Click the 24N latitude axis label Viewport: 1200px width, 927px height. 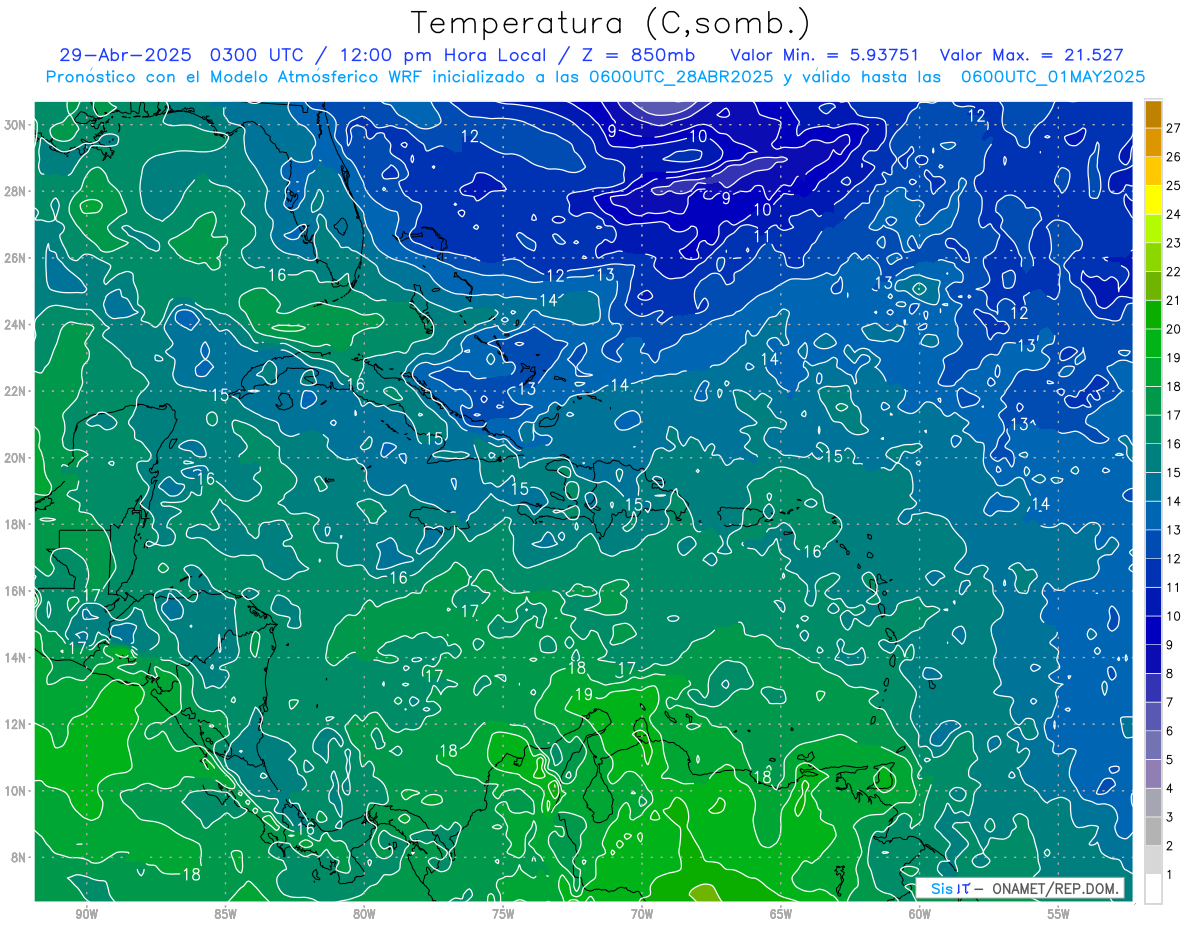coord(15,325)
